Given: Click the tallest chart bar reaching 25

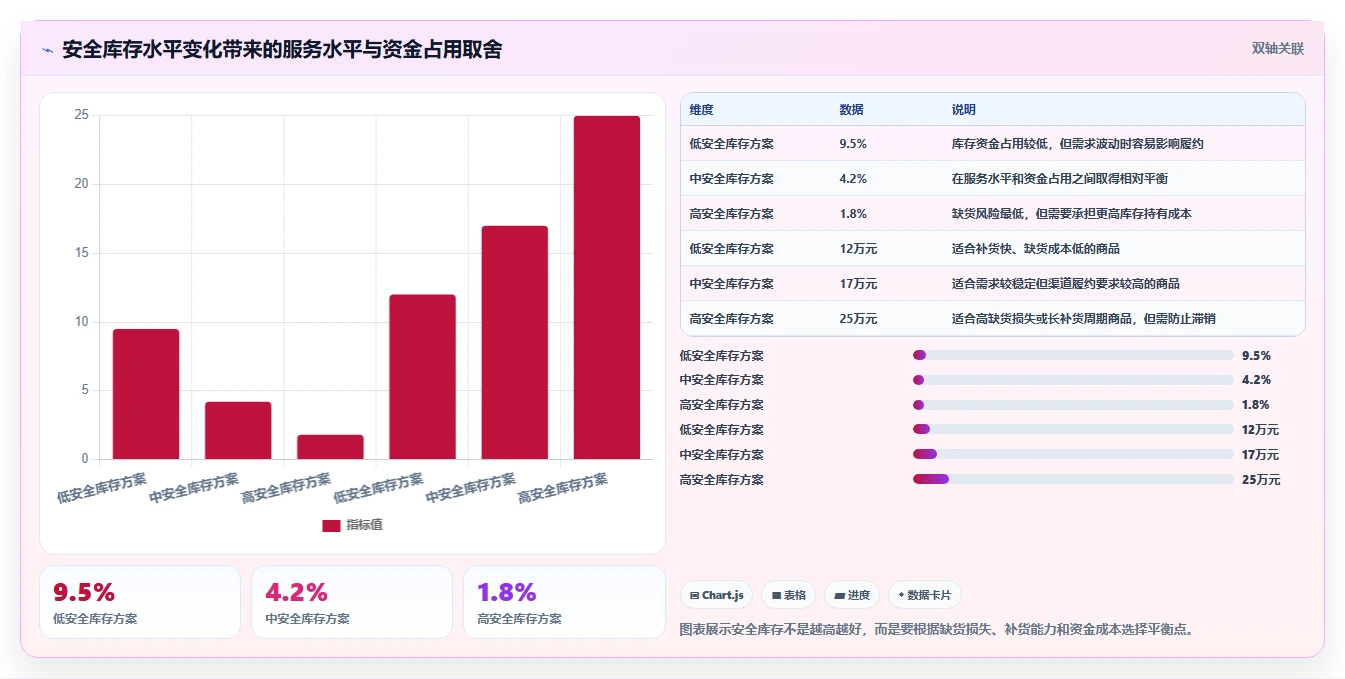Looking at the screenshot, I should (607, 287).
